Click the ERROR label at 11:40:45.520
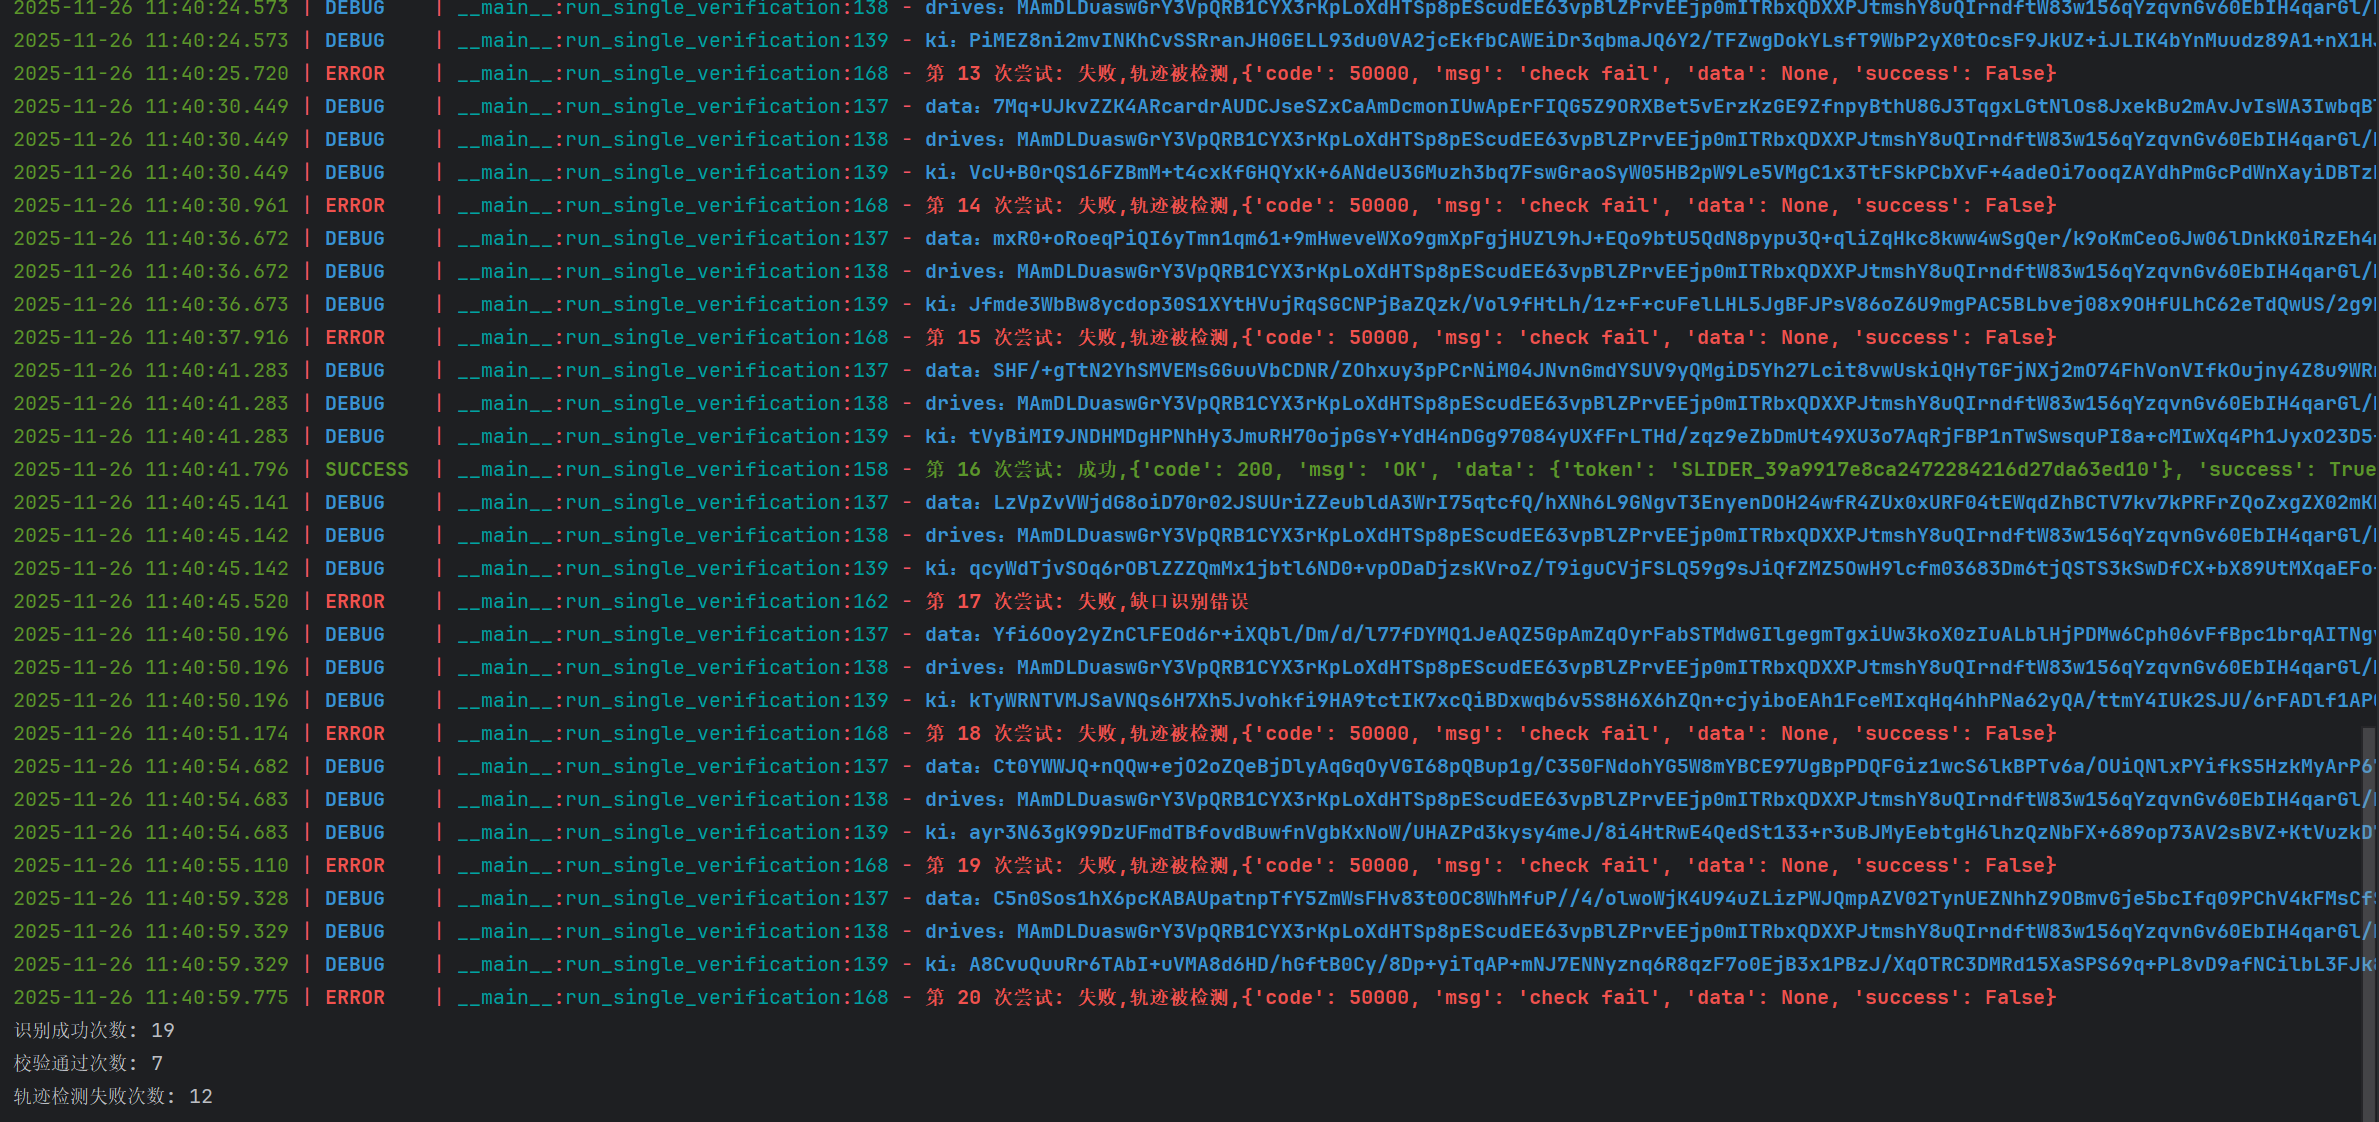Screen dimensions: 2379x1122 354,601
